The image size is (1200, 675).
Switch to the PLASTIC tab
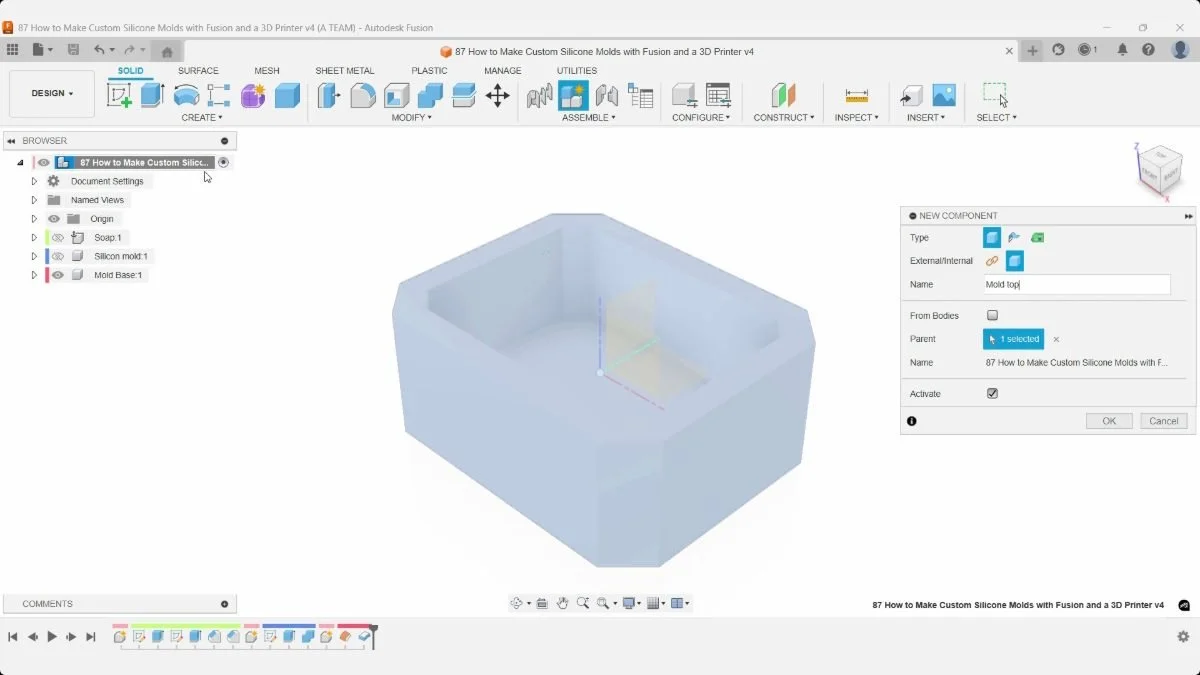tap(429, 71)
